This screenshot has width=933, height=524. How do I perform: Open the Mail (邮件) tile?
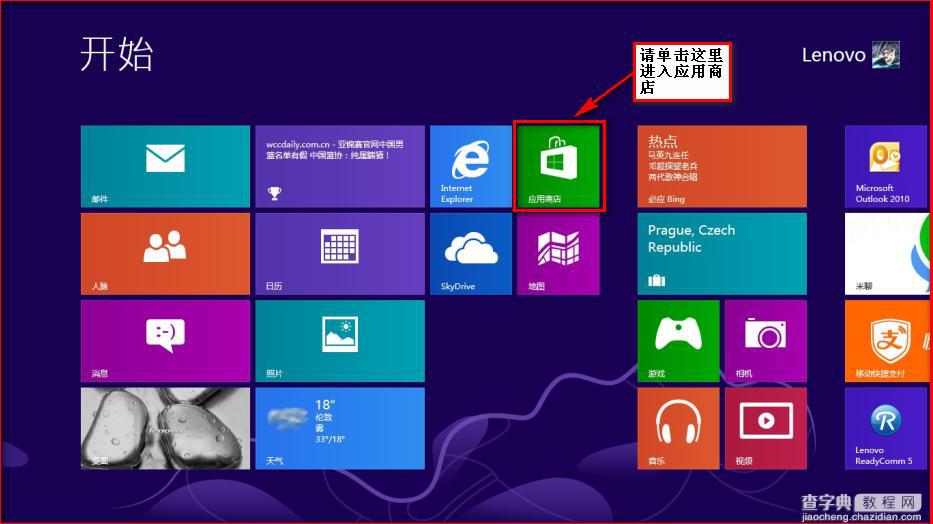pos(165,167)
